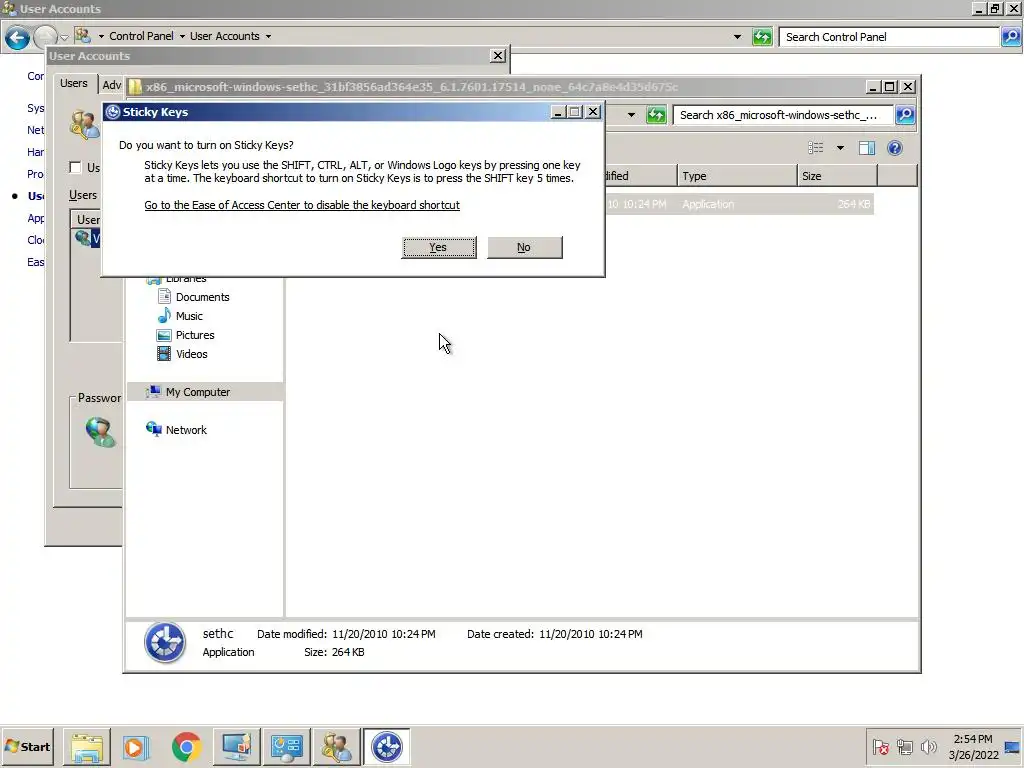Click User Accounts breadcrumb segment
Viewport: 1024px width, 768px height.
coord(225,36)
